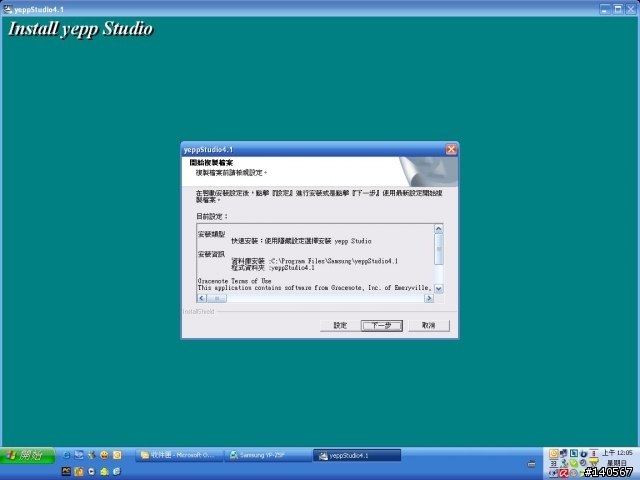Click the vertical scrollbar thumb in the settings box

[439, 249]
